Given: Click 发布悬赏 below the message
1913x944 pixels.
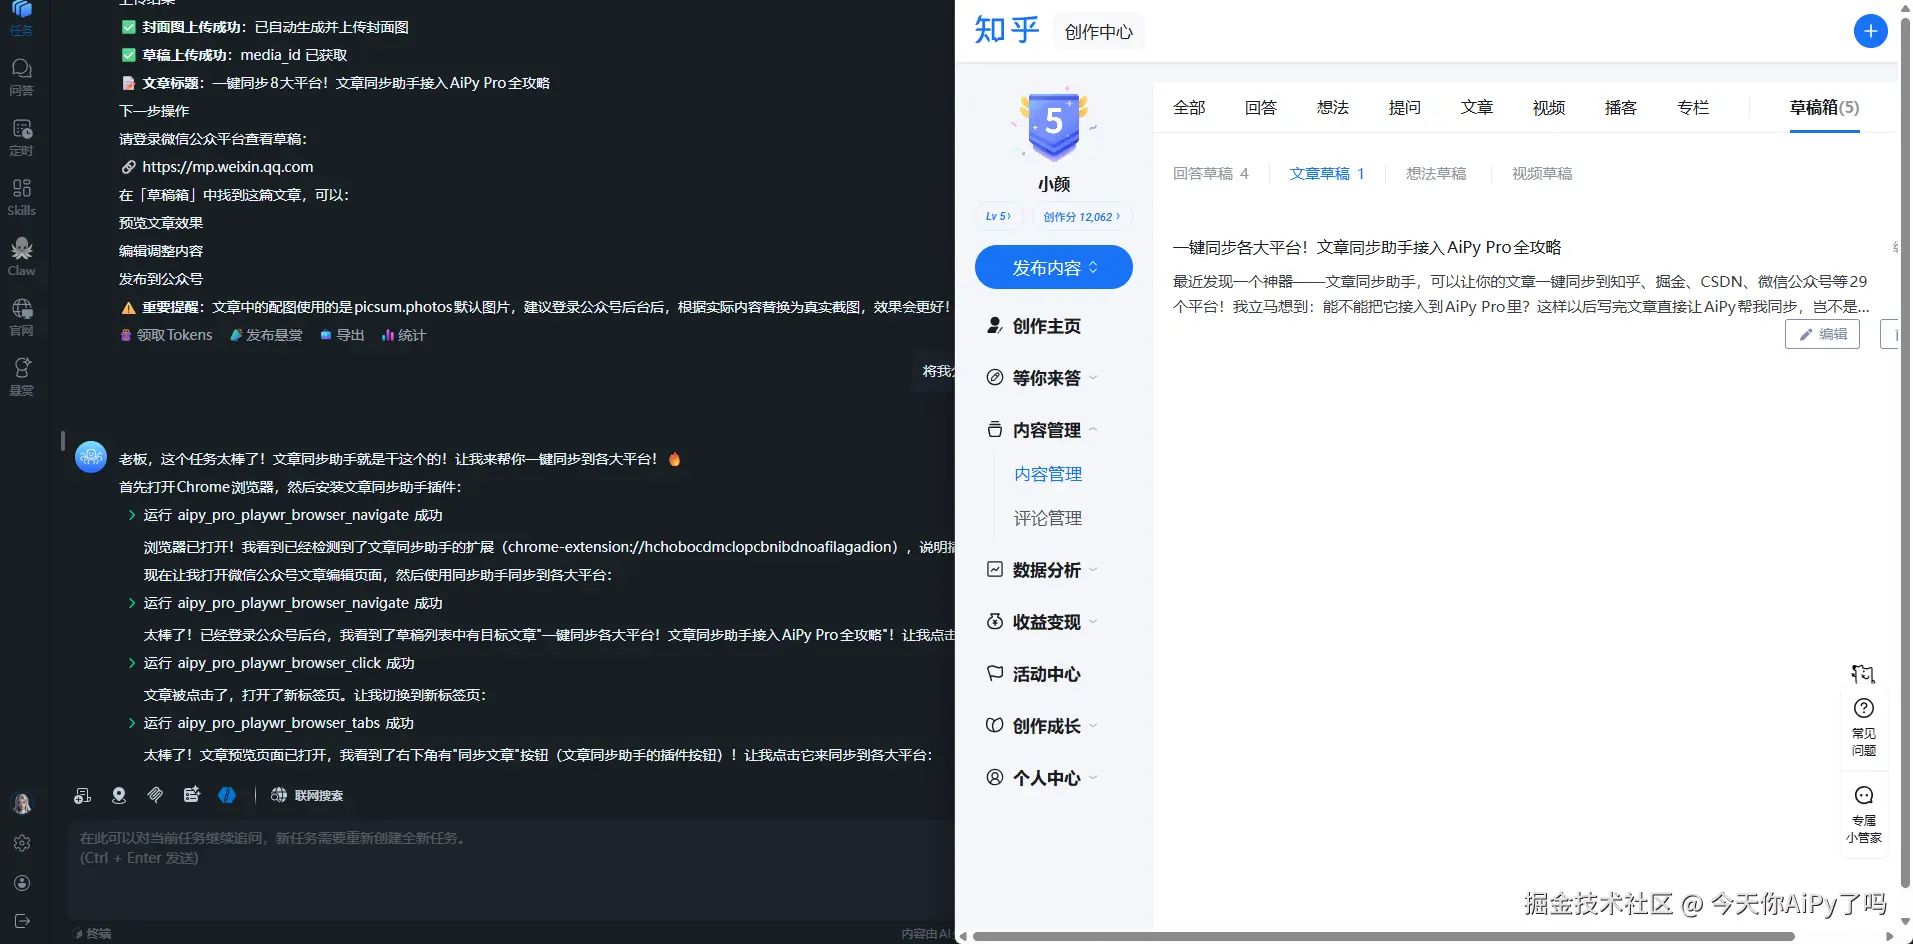Looking at the screenshot, I should [266, 335].
